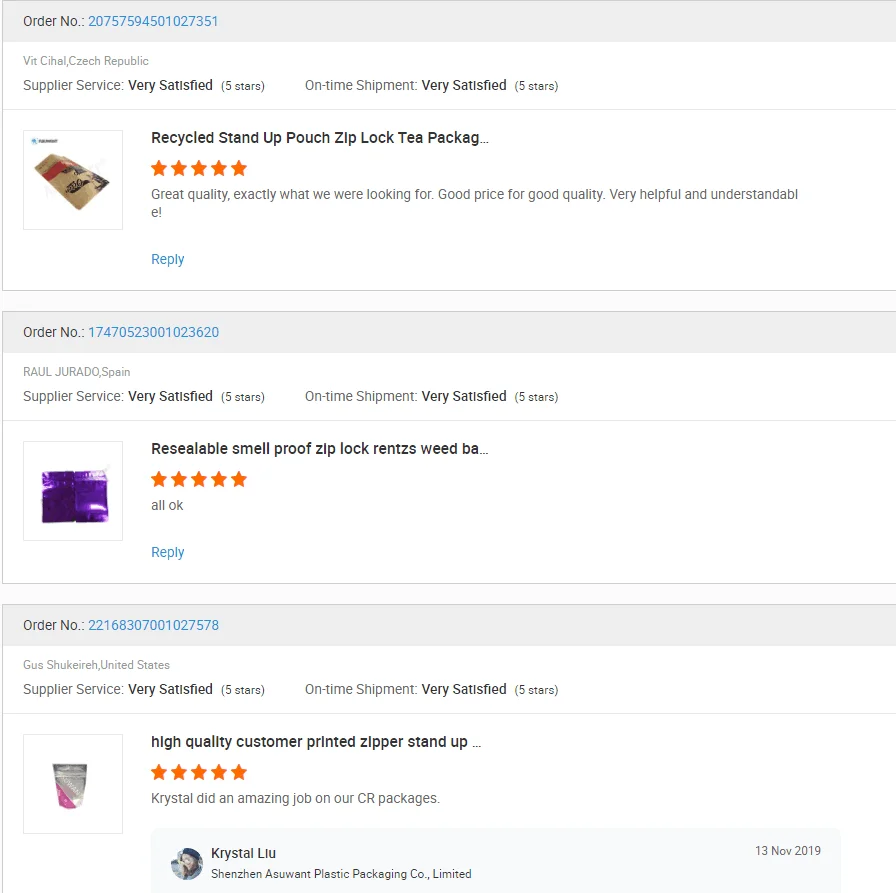Image resolution: width=896 pixels, height=893 pixels.
Task: Open Resealable smell proof zip lock product title
Action: pos(319,449)
